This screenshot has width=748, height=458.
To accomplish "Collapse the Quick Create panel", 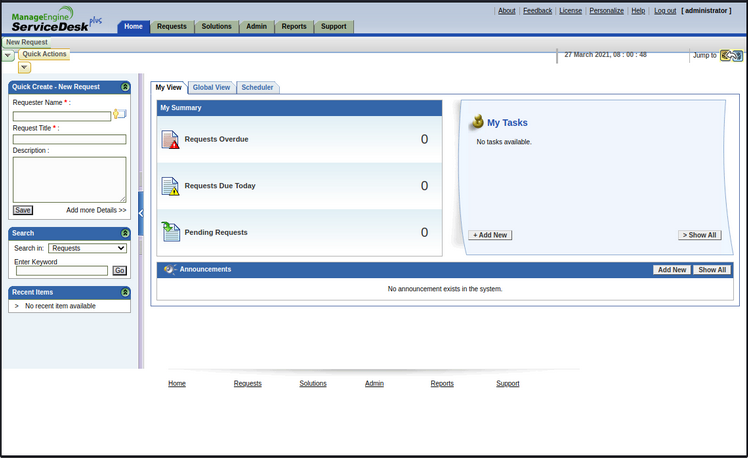I will point(125,87).
